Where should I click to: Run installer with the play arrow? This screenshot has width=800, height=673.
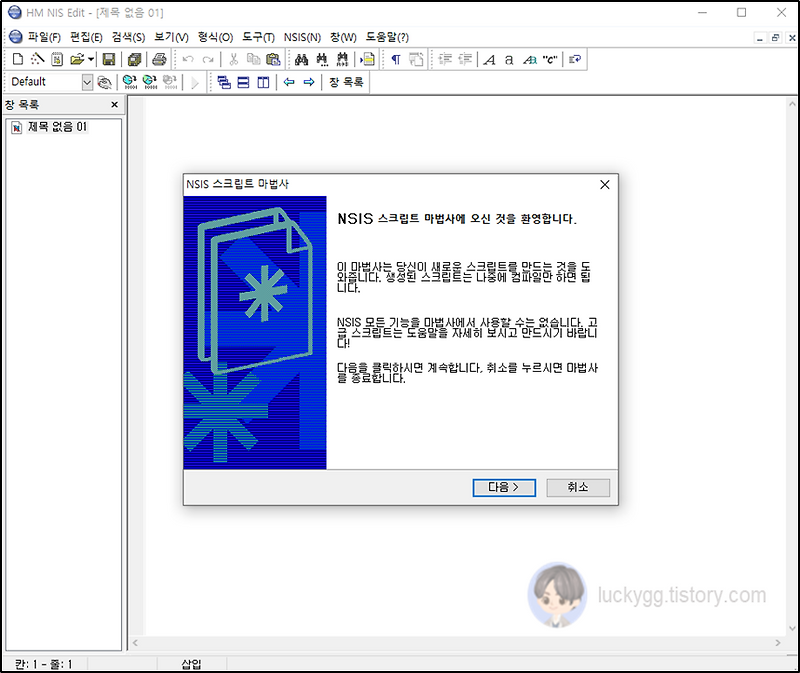pyautogui.click(x=194, y=82)
